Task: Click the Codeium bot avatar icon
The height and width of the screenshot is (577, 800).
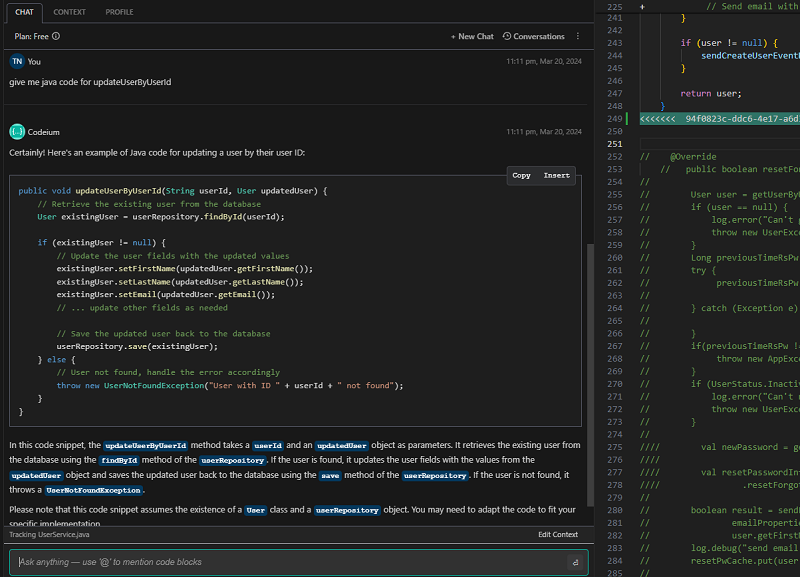Action: [x=17, y=131]
